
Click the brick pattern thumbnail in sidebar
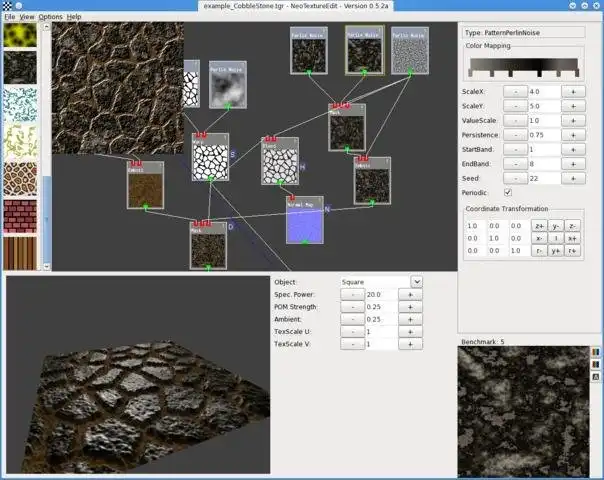click(19, 216)
